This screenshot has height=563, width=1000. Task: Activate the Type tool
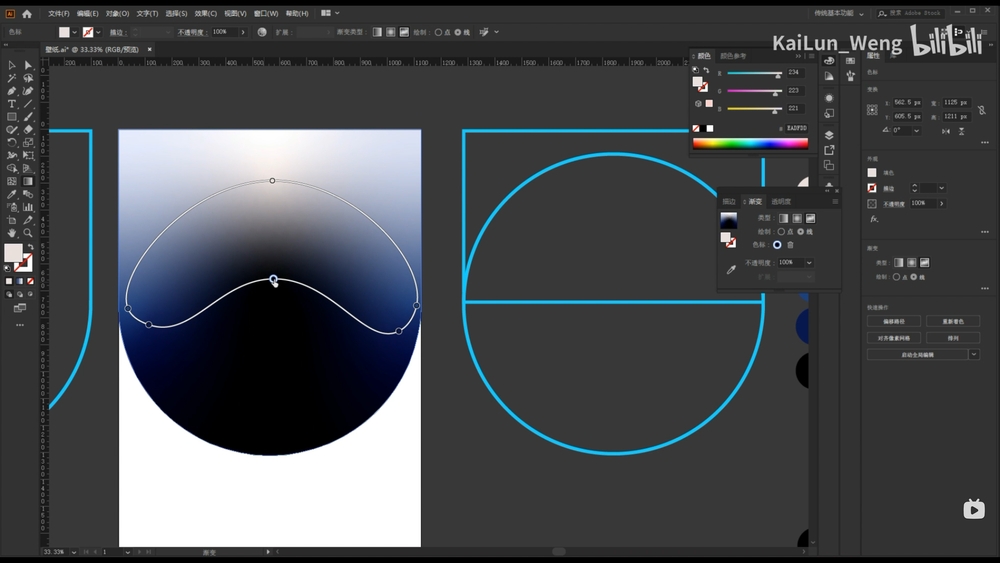click(x=11, y=104)
